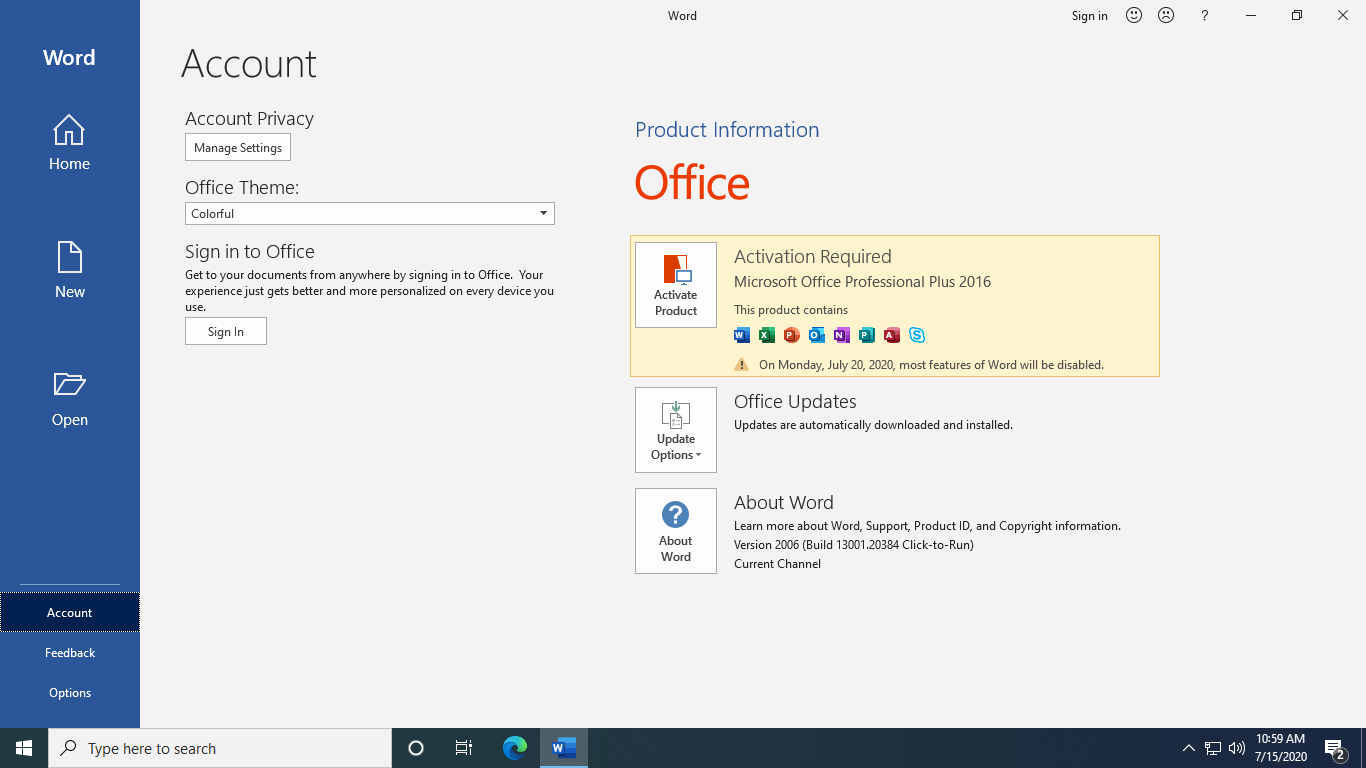This screenshot has width=1366, height=768.
Task: Go to the Open files page
Action: (69, 399)
